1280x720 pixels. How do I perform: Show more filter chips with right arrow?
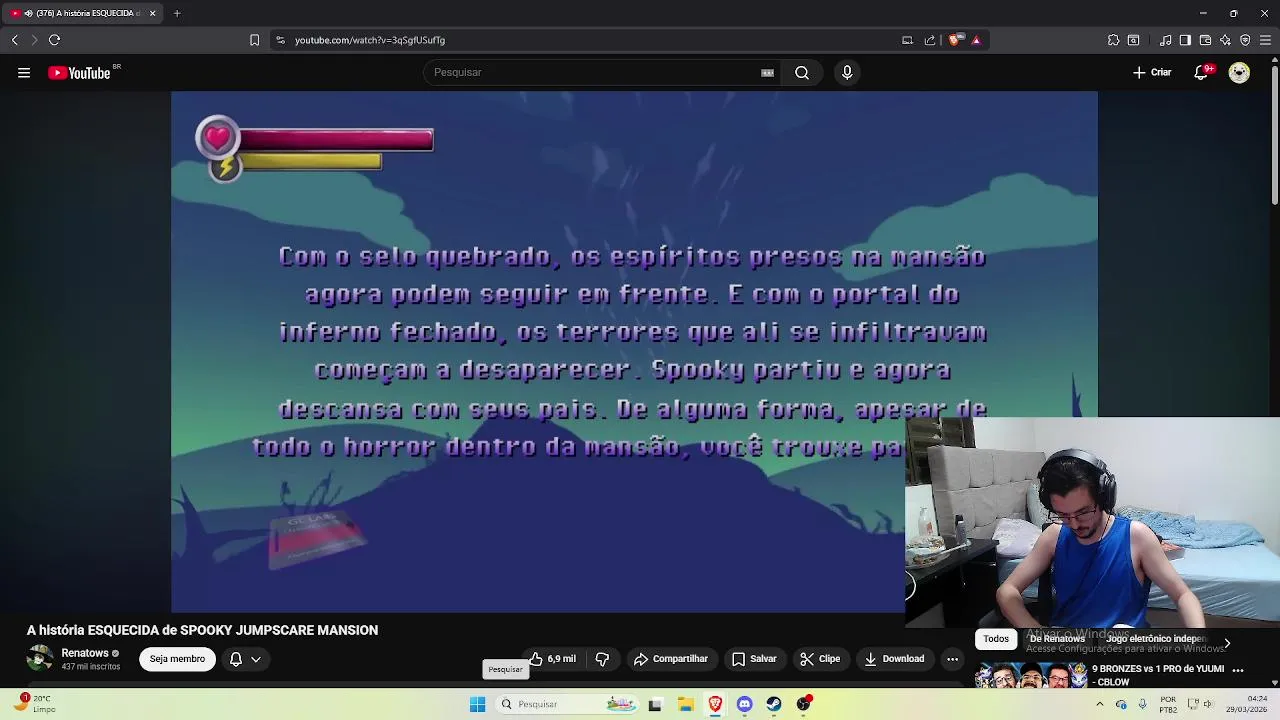pyautogui.click(x=1227, y=643)
